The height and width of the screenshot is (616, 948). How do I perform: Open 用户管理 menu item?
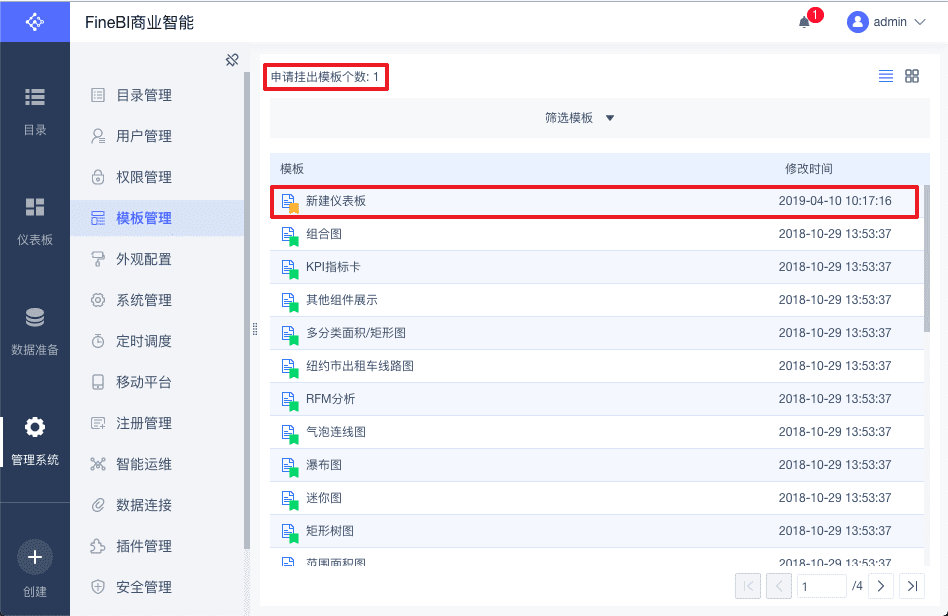pos(144,136)
